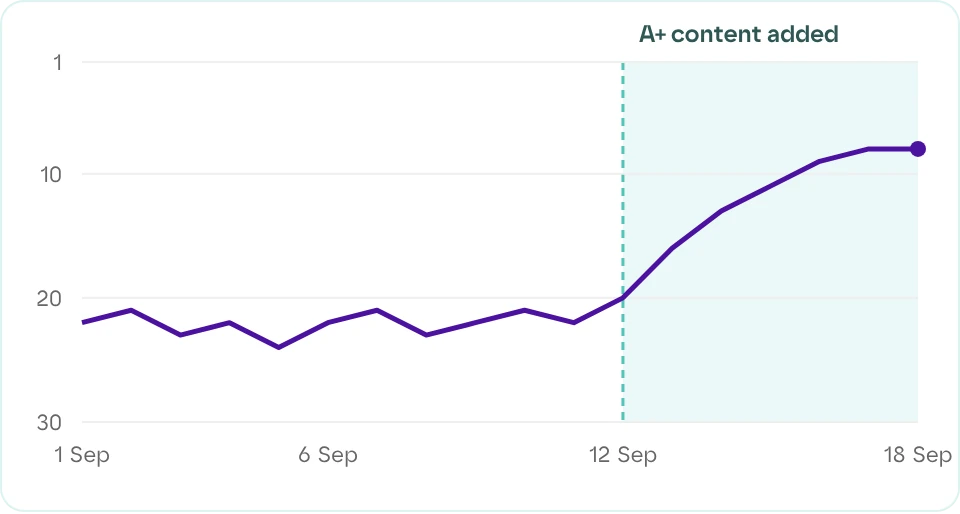The height and width of the screenshot is (514, 960).
Task: Click the purple endpoint dot at 18 Sep
Action: (x=917, y=149)
